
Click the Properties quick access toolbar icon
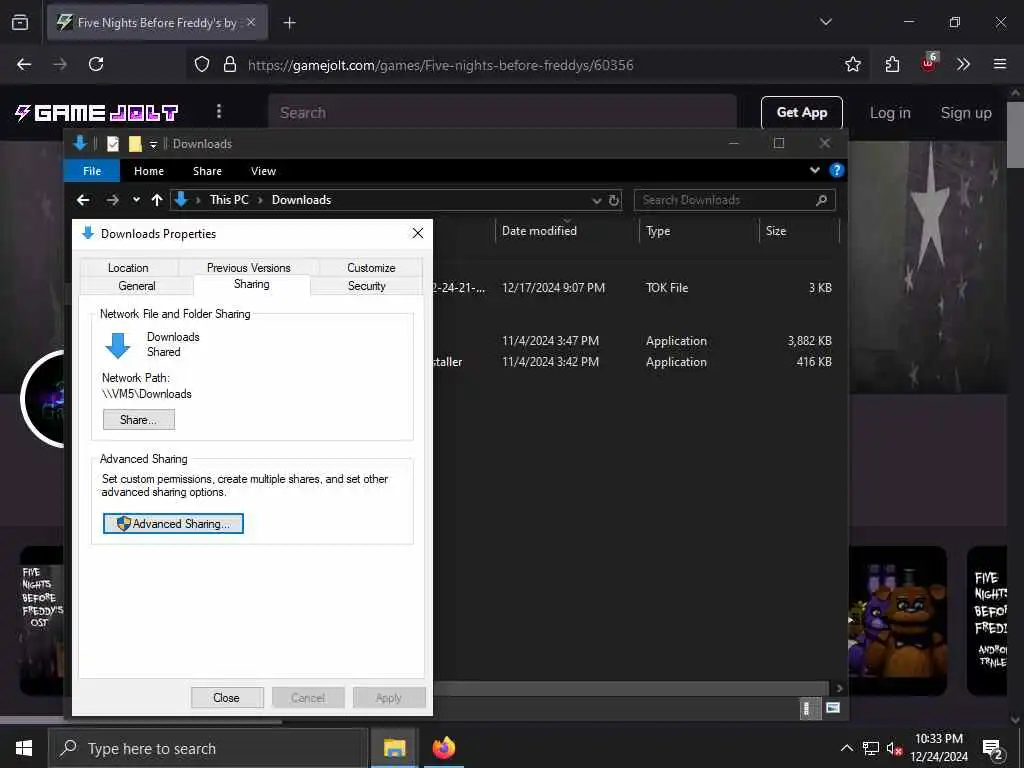(x=113, y=144)
